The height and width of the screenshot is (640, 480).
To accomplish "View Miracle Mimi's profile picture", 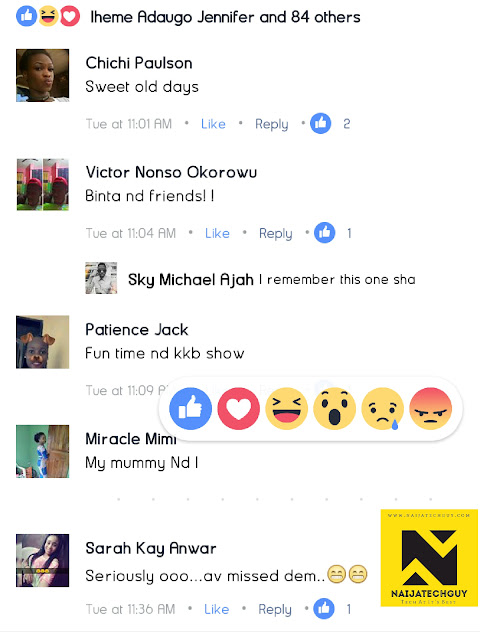I will [x=42, y=451].
